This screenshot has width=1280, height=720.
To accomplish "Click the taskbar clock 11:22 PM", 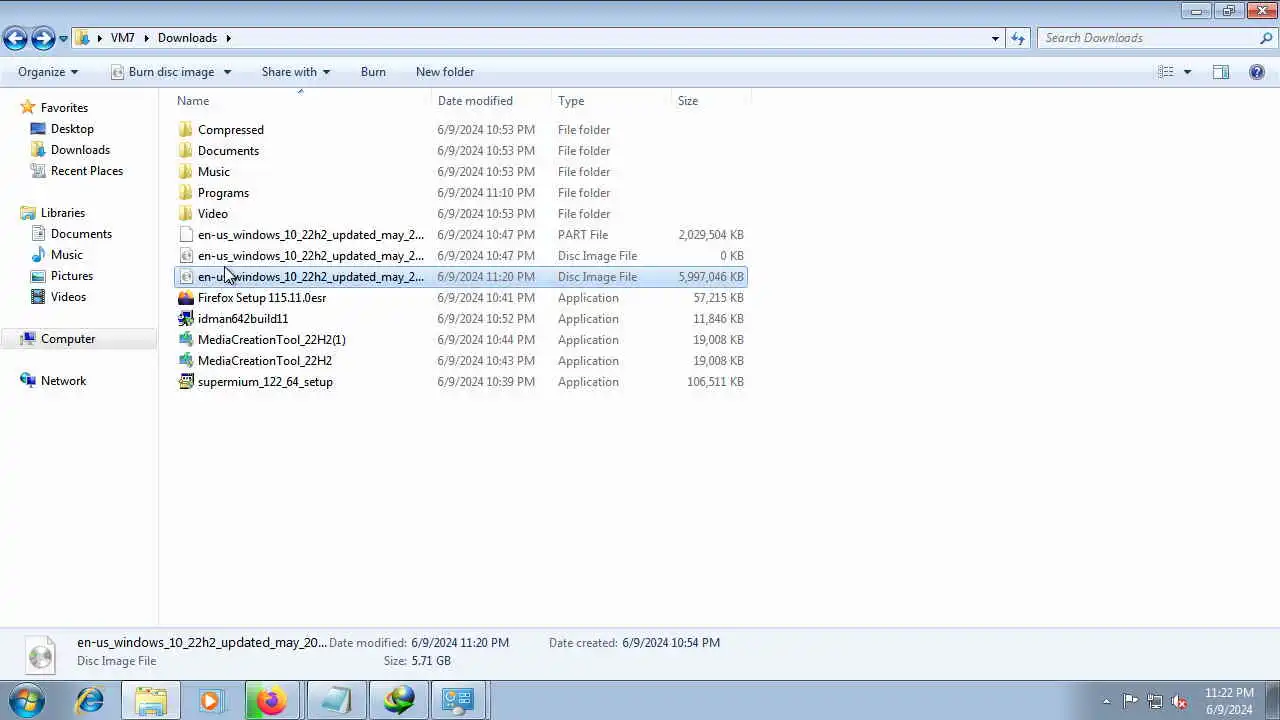I will [1229, 693].
